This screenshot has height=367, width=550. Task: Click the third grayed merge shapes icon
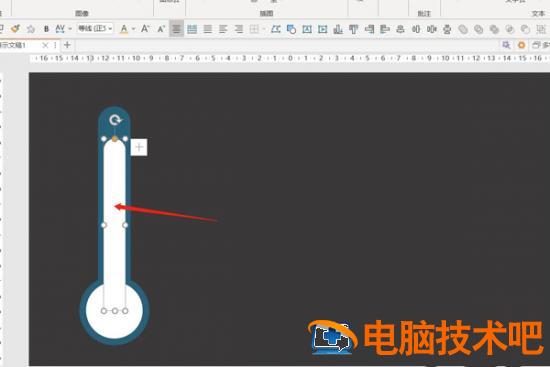point(494,29)
